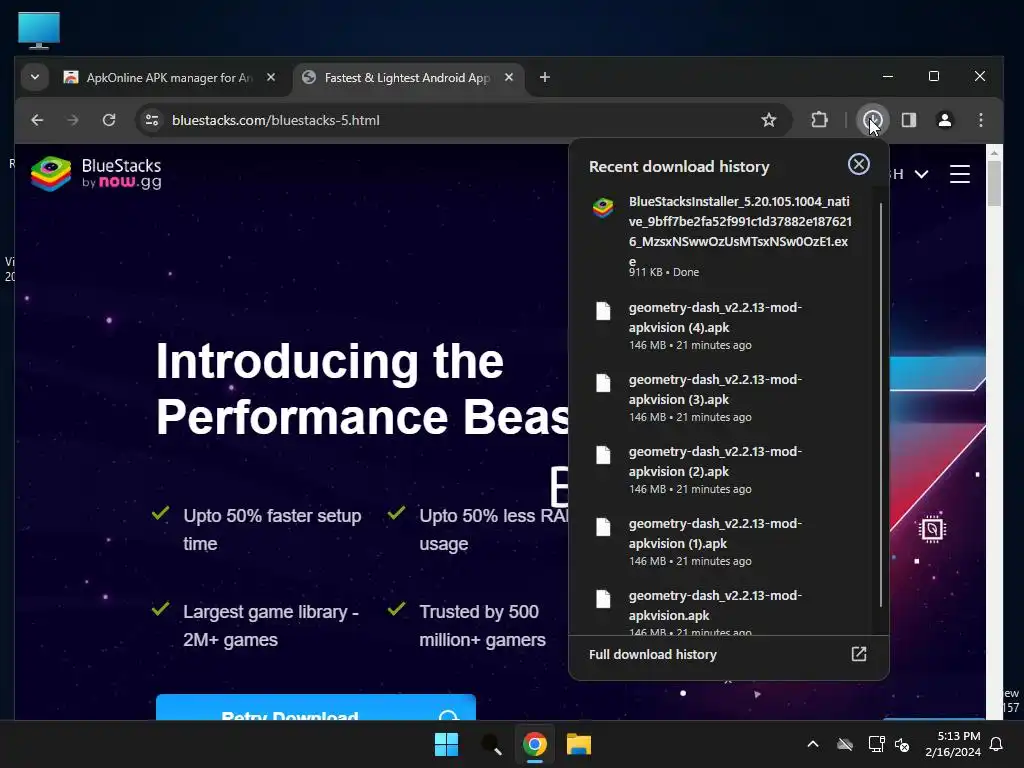This screenshot has height=768, width=1024.
Task: Click file icon of geometry-dash (1).apk
Action: point(603,526)
